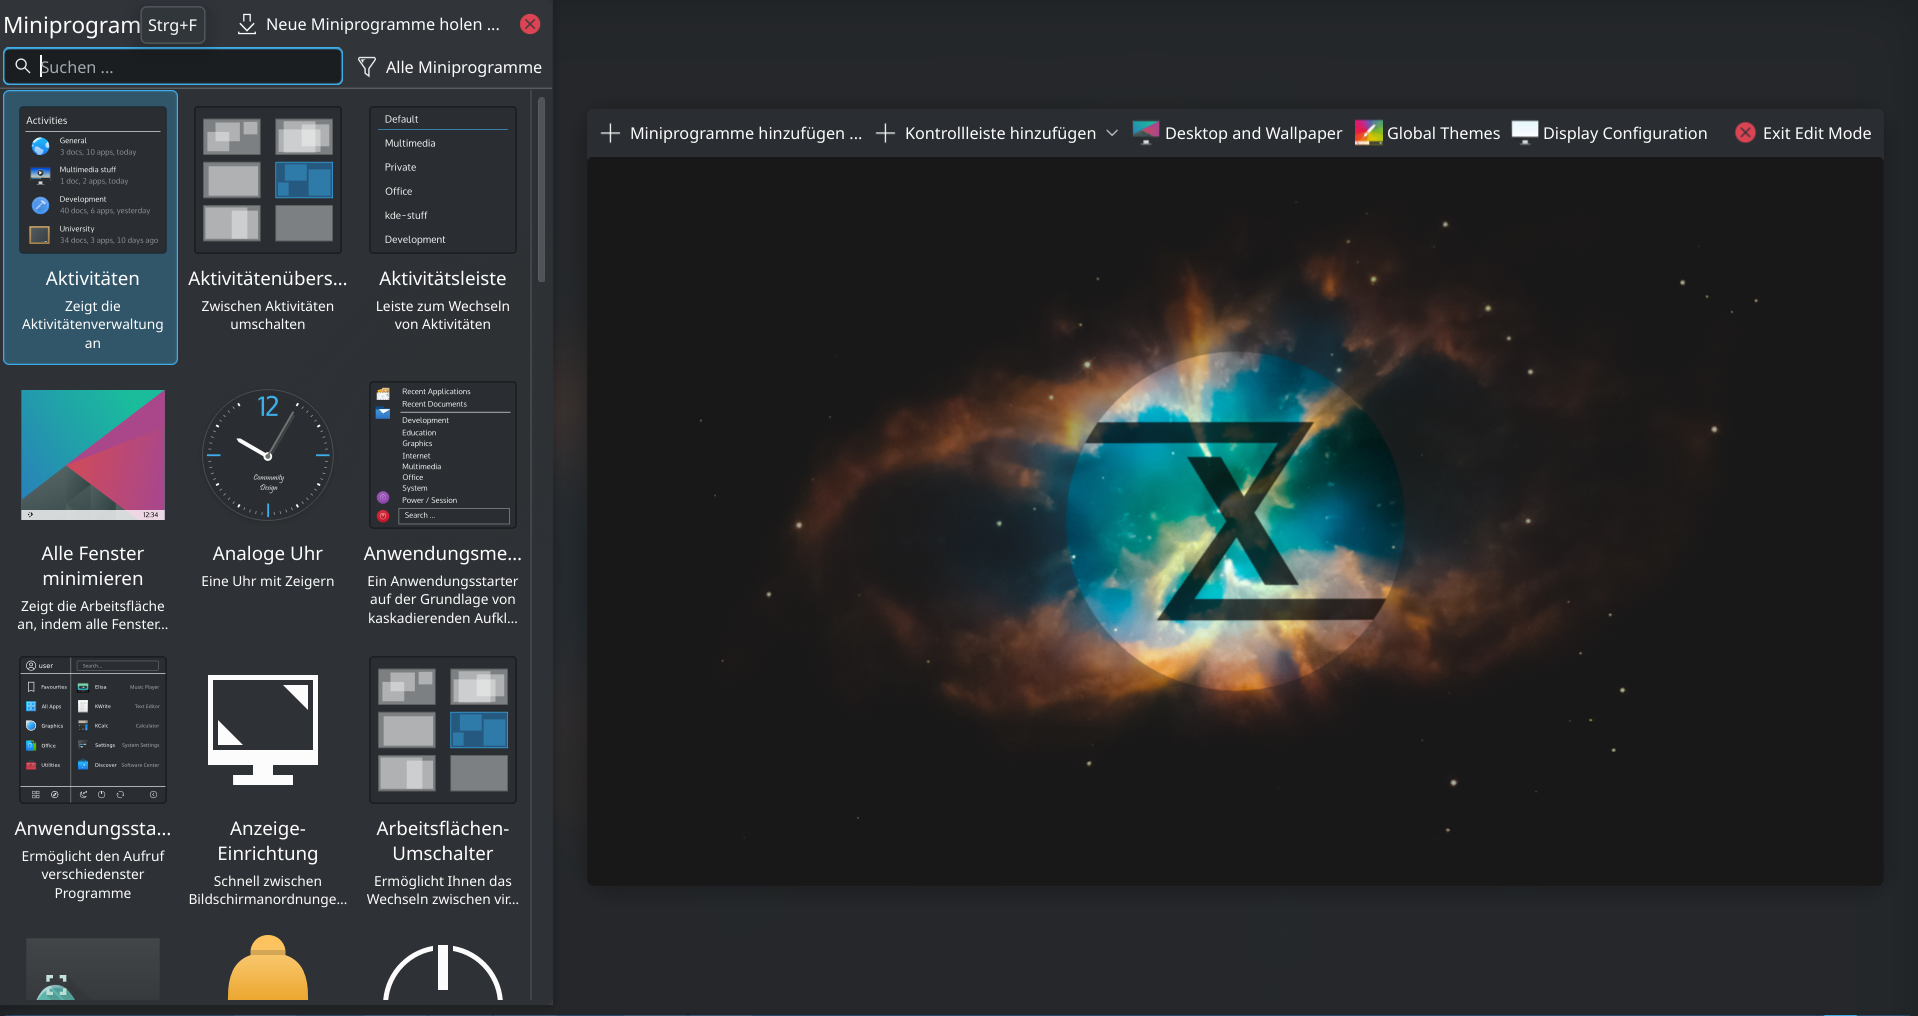Select the yellow bell widget icon
1918x1016 pixels.
268,968
